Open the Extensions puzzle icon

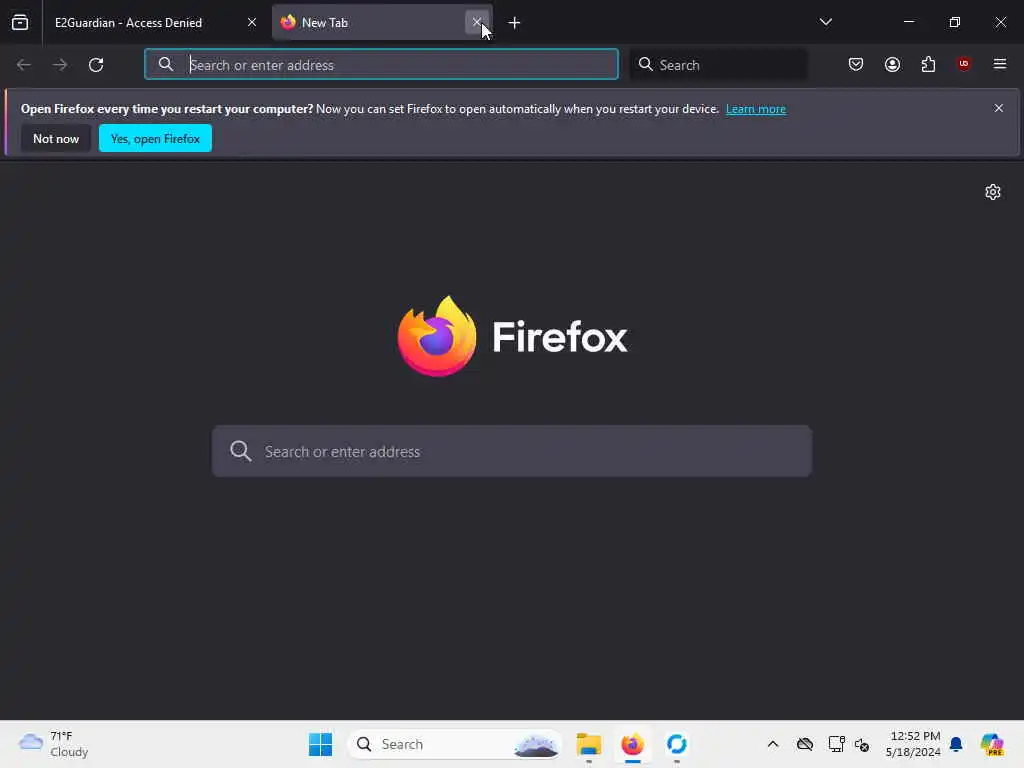(x=928, y=65)
